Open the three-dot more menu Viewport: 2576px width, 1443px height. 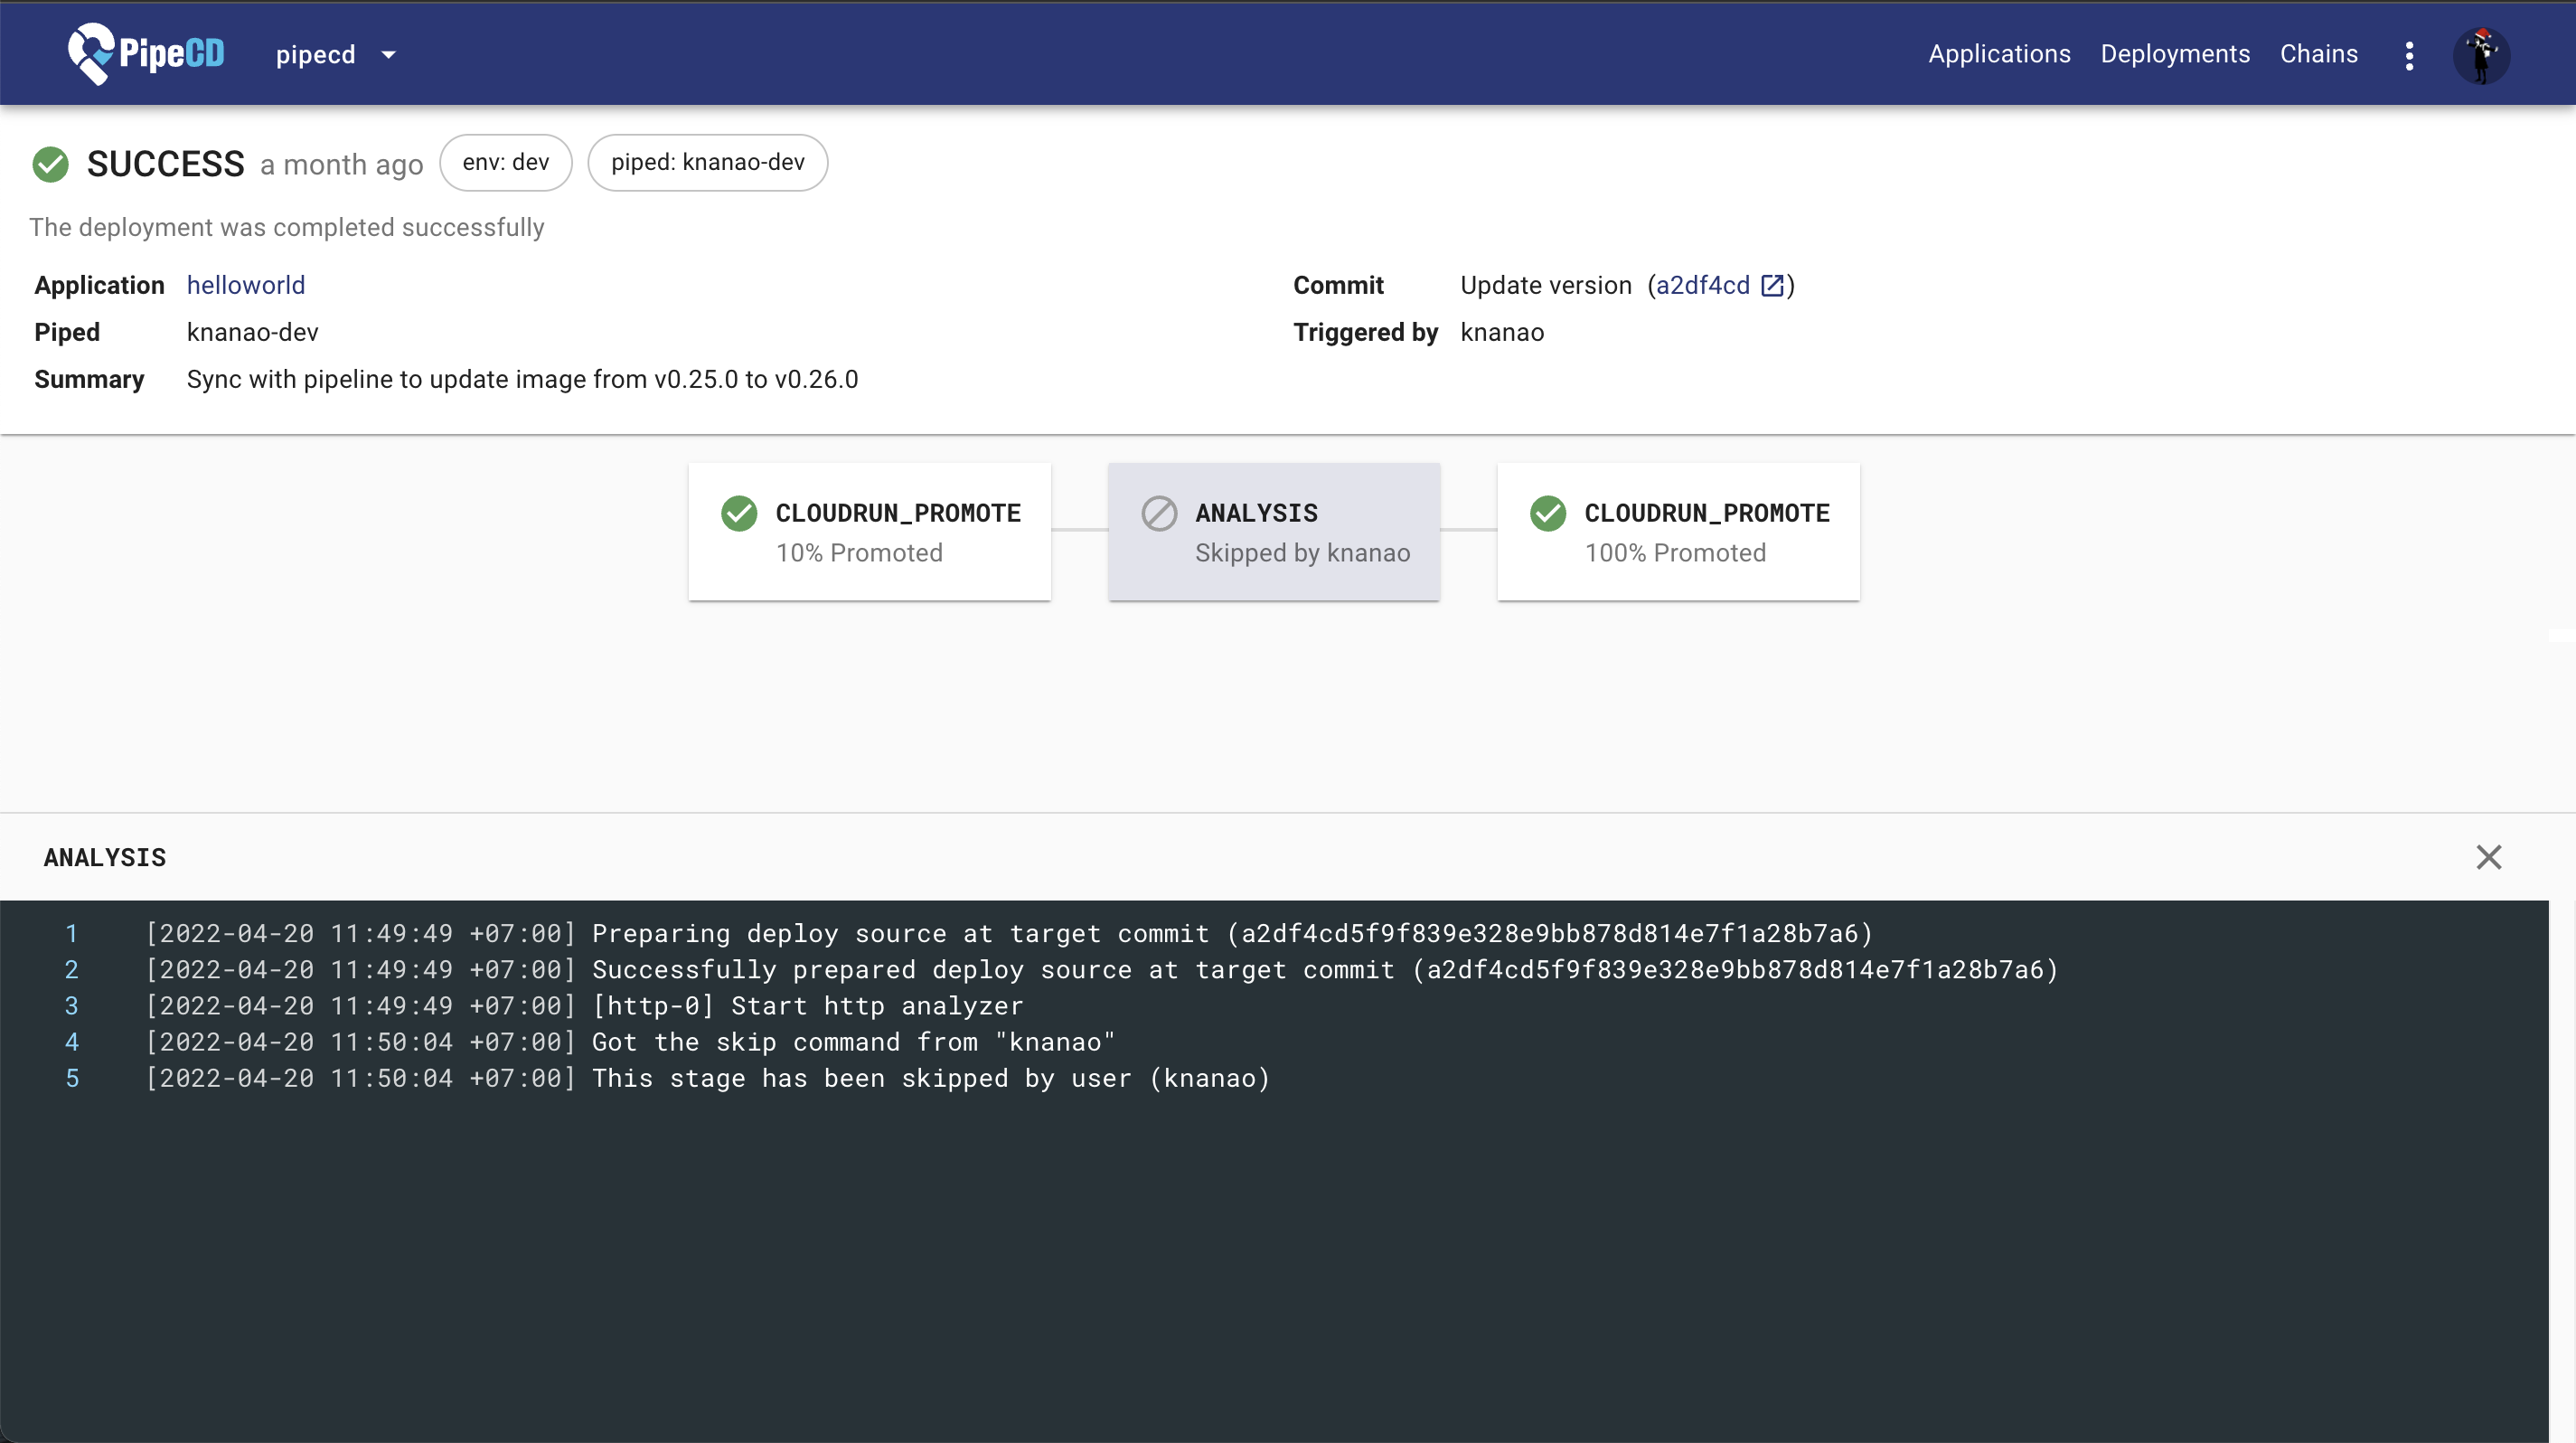(2409, 56)
